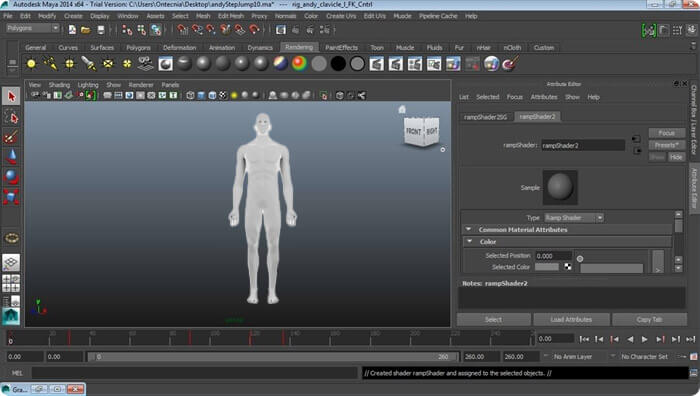The image size is (700, 396).
Task: Create directional light from shelf
Action: (x=50, y=64)
